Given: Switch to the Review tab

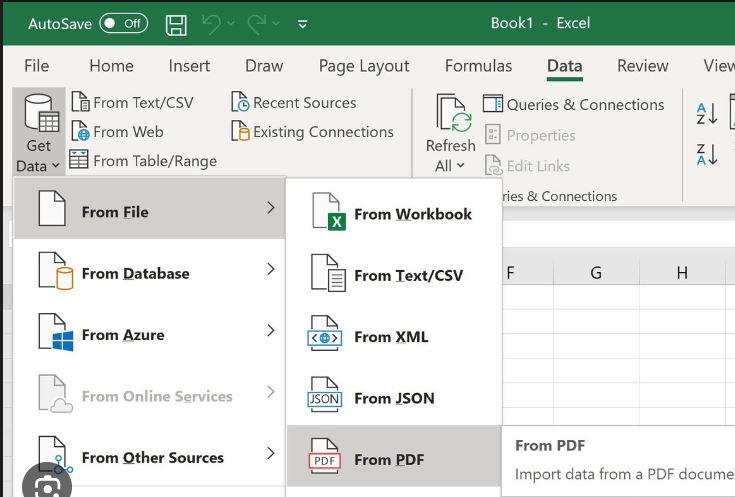Looking at the screenshot, I should click(642, 66).
